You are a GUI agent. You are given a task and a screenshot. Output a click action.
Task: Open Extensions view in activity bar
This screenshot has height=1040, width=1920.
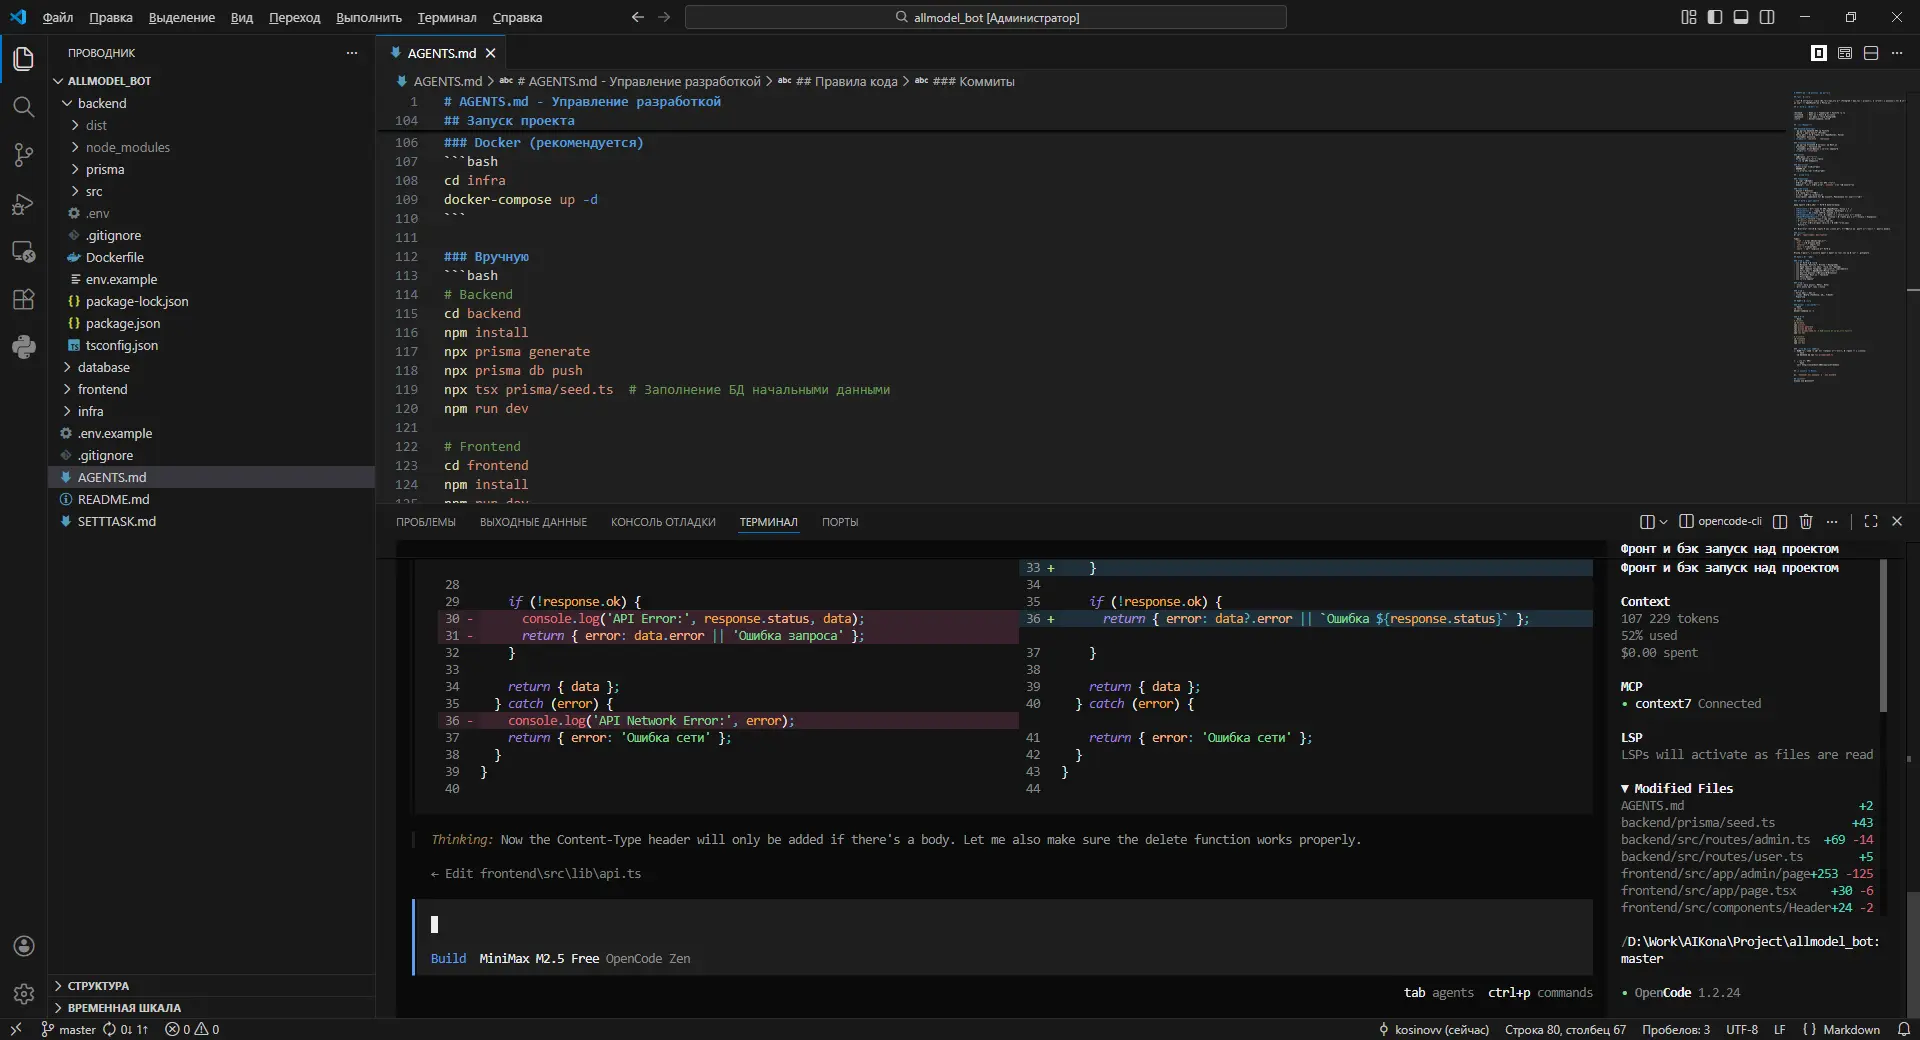click(x=24, y=299)
